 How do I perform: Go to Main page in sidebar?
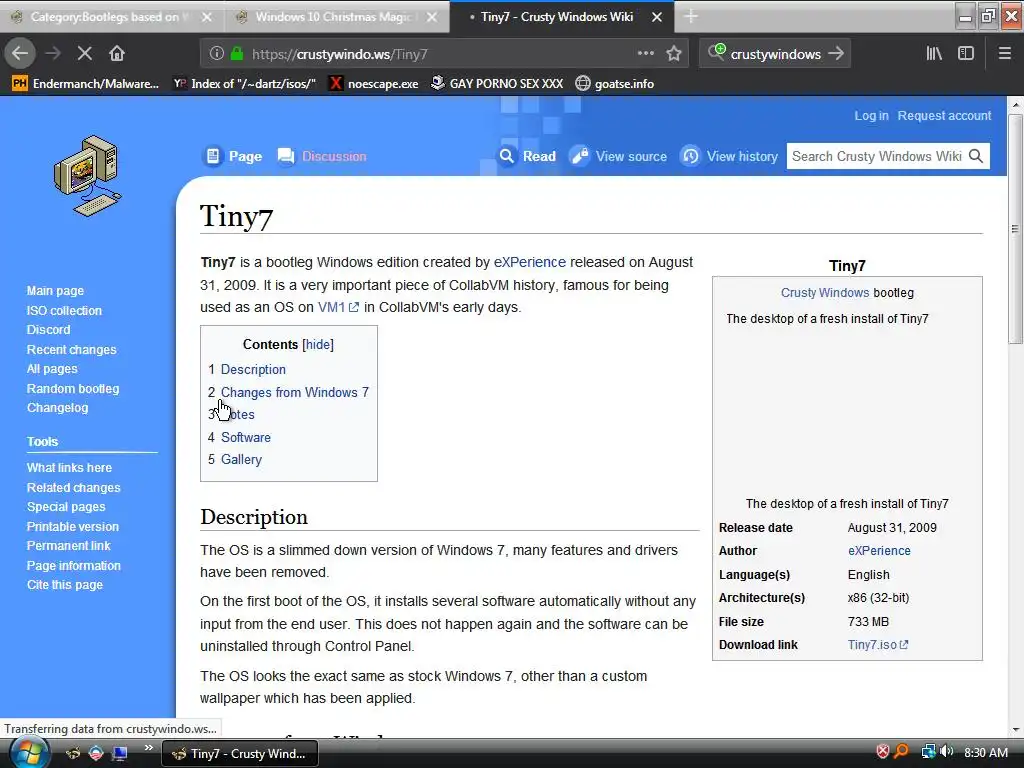pos(56,291)
